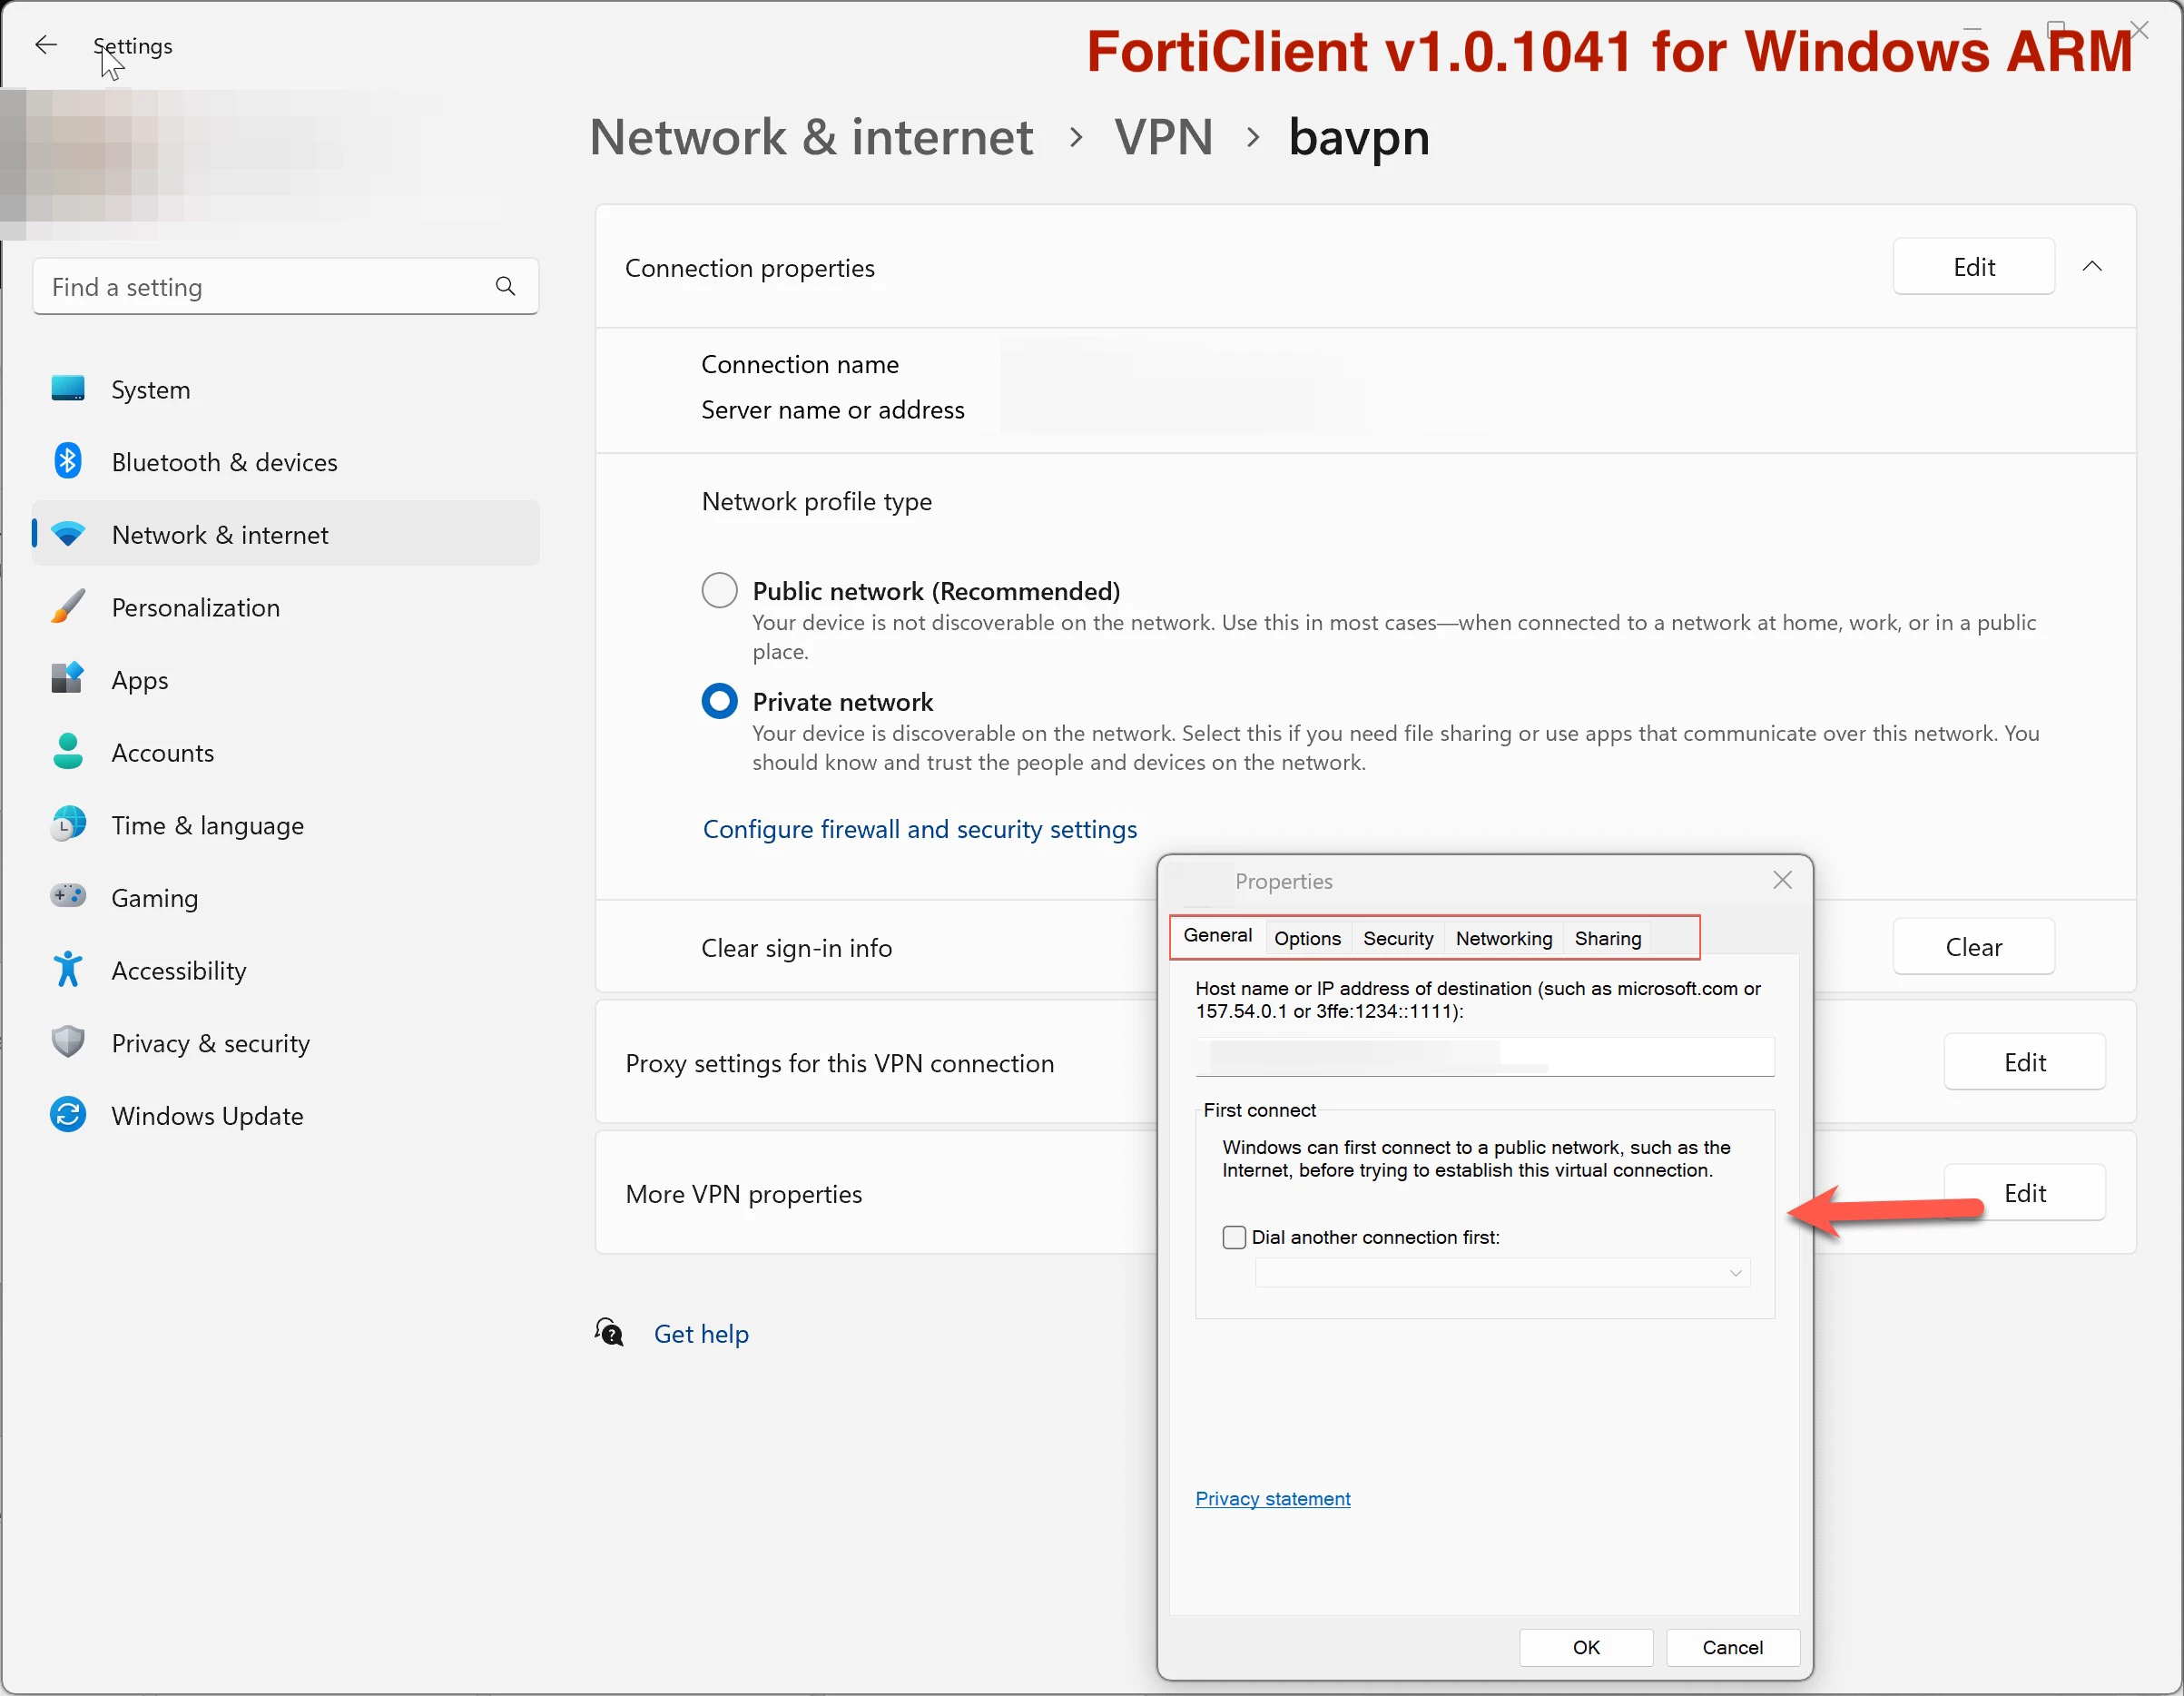Open the Privacy statement link
The height and width of the screenshot is (1696, 2184).
click(x=1273, y=1498)
